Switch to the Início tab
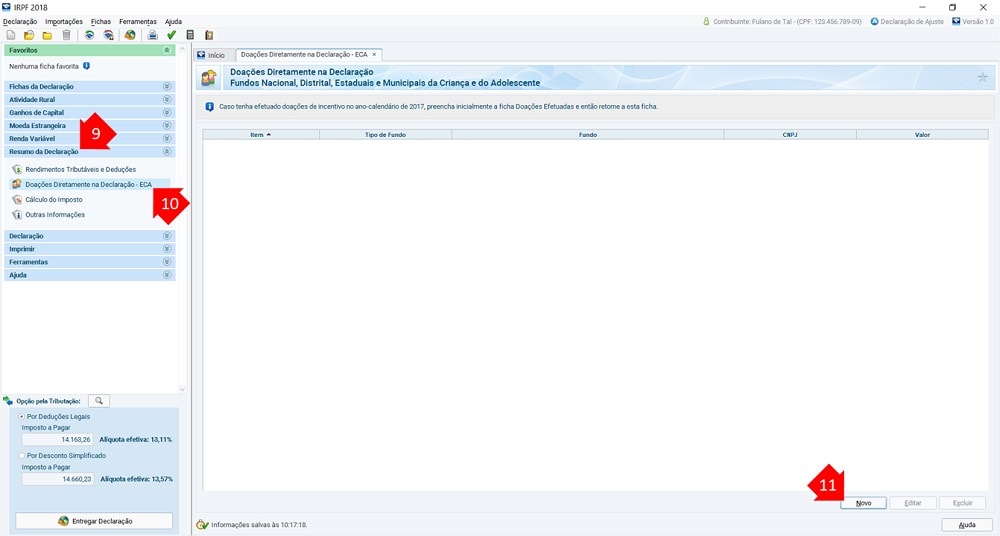 [211, 55]
